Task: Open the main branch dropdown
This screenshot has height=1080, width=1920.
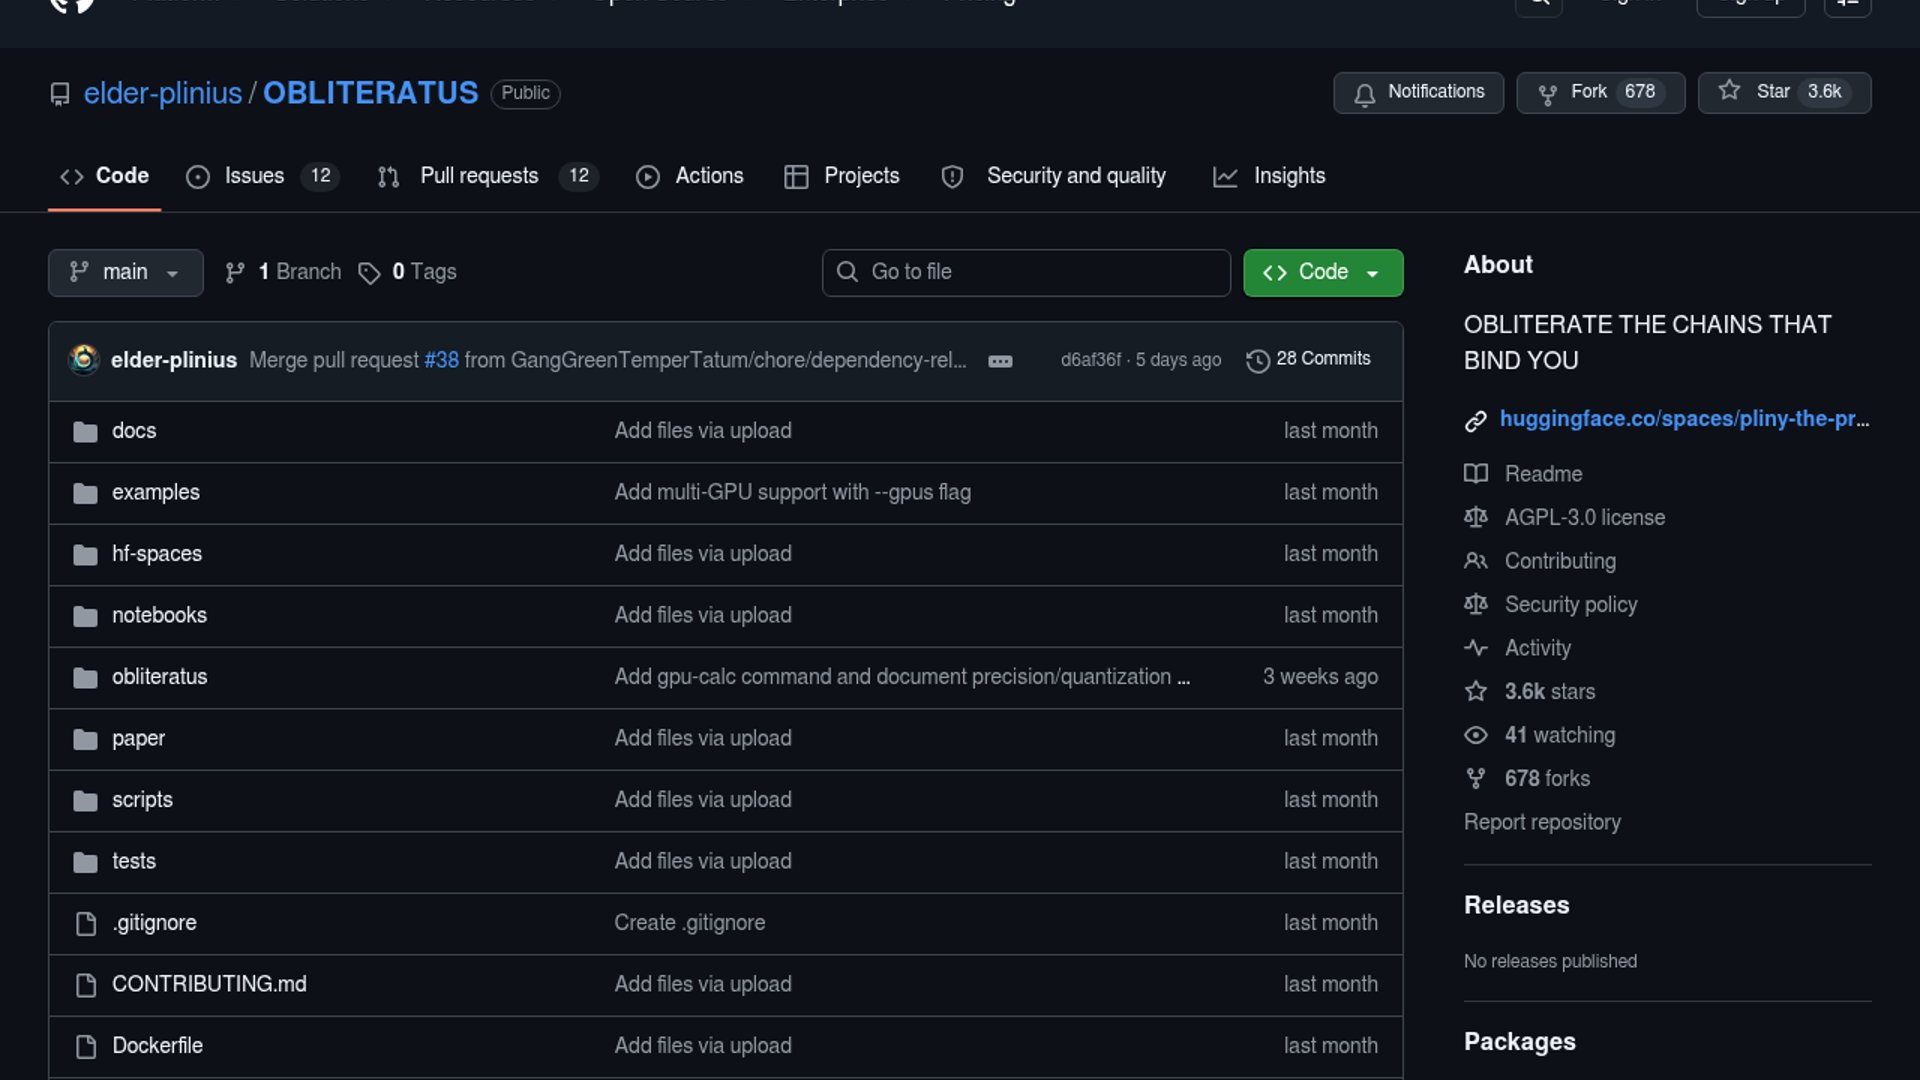Action: pyautogui.click(x=125, y=272)
